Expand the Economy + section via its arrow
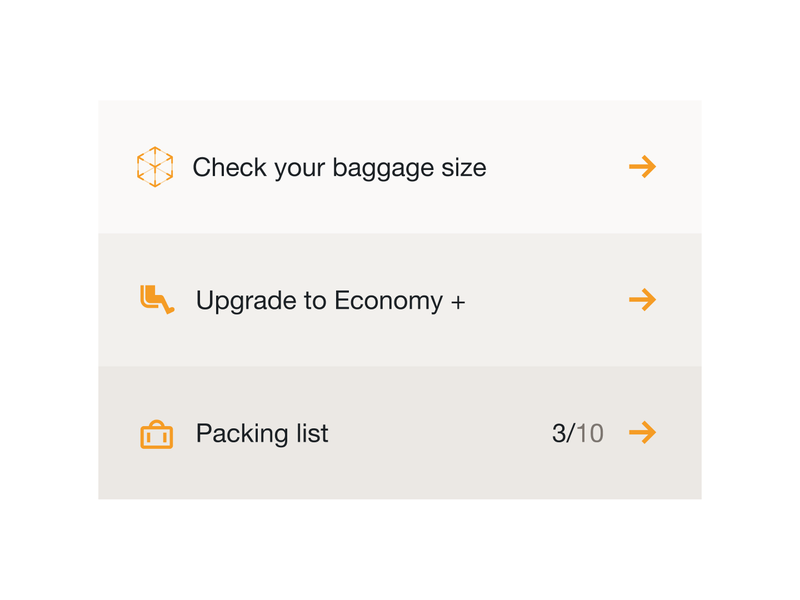 click(x=644, y=299)
